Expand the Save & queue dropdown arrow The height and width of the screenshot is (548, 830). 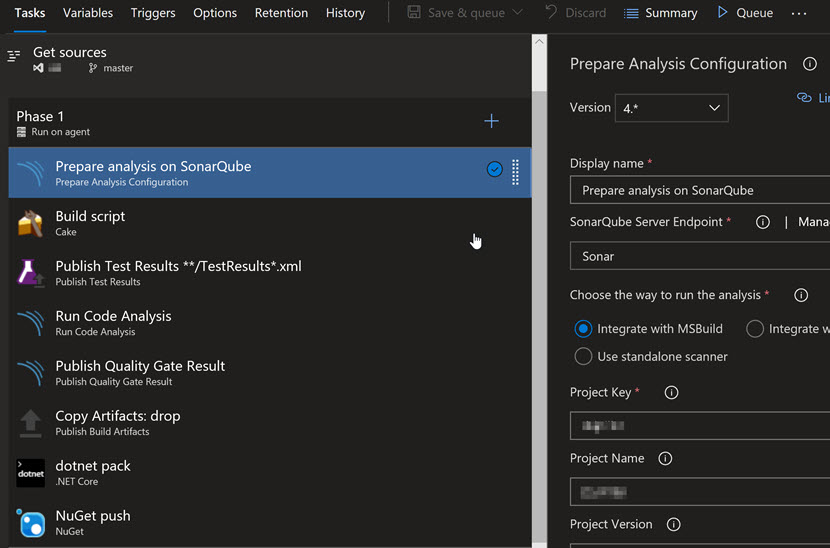coord(518,12)
